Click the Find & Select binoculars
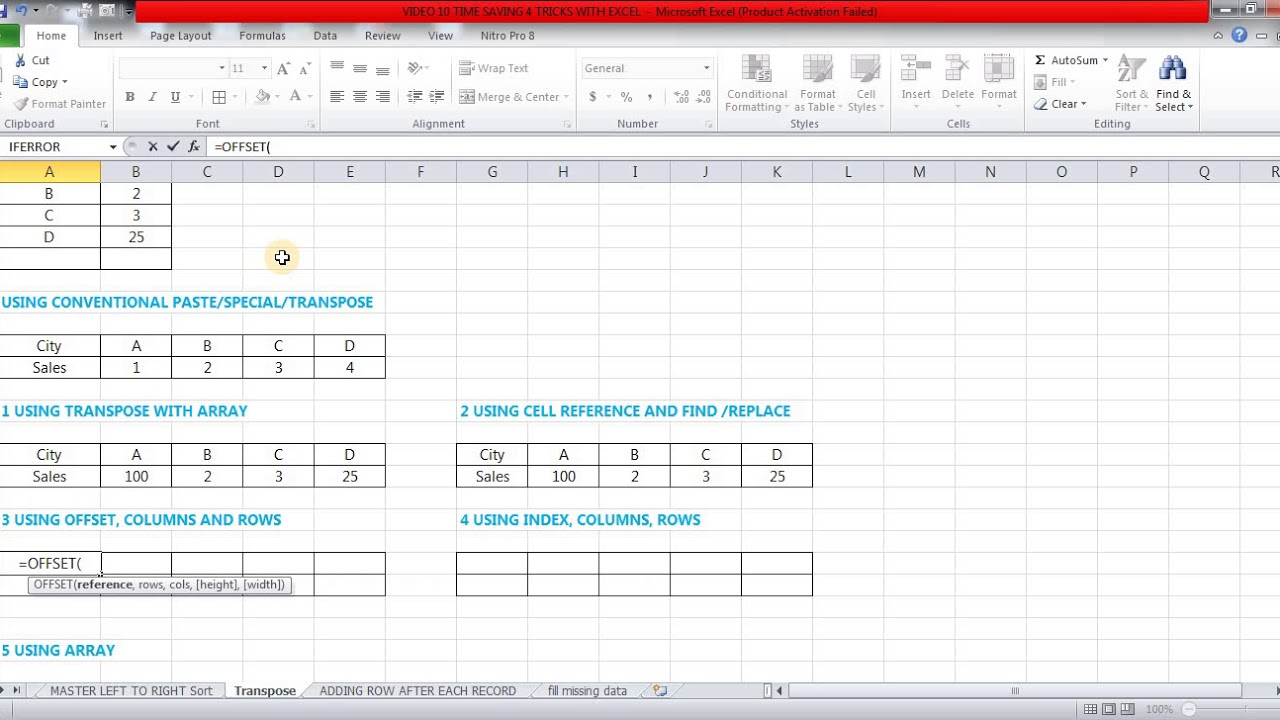1280x720 pixels. click(1173, 69)
